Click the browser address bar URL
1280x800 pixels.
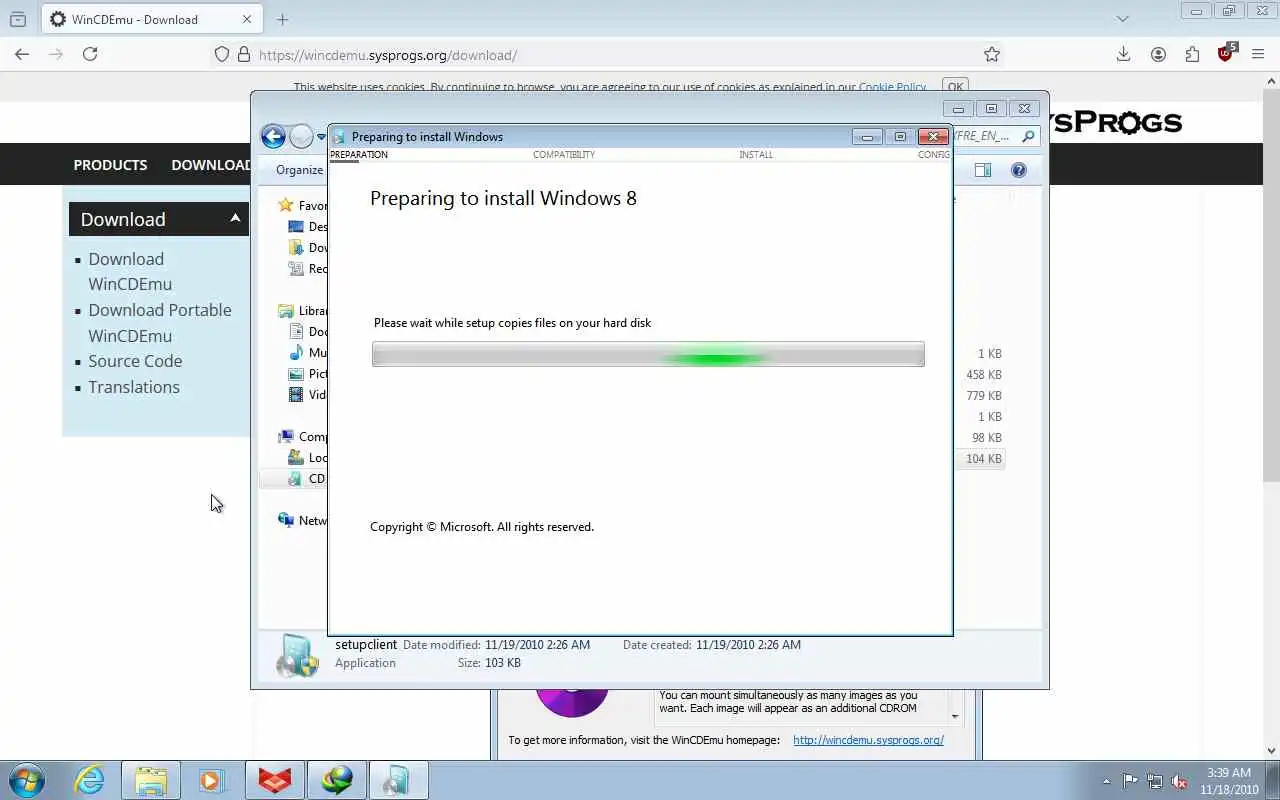[388, 55]
